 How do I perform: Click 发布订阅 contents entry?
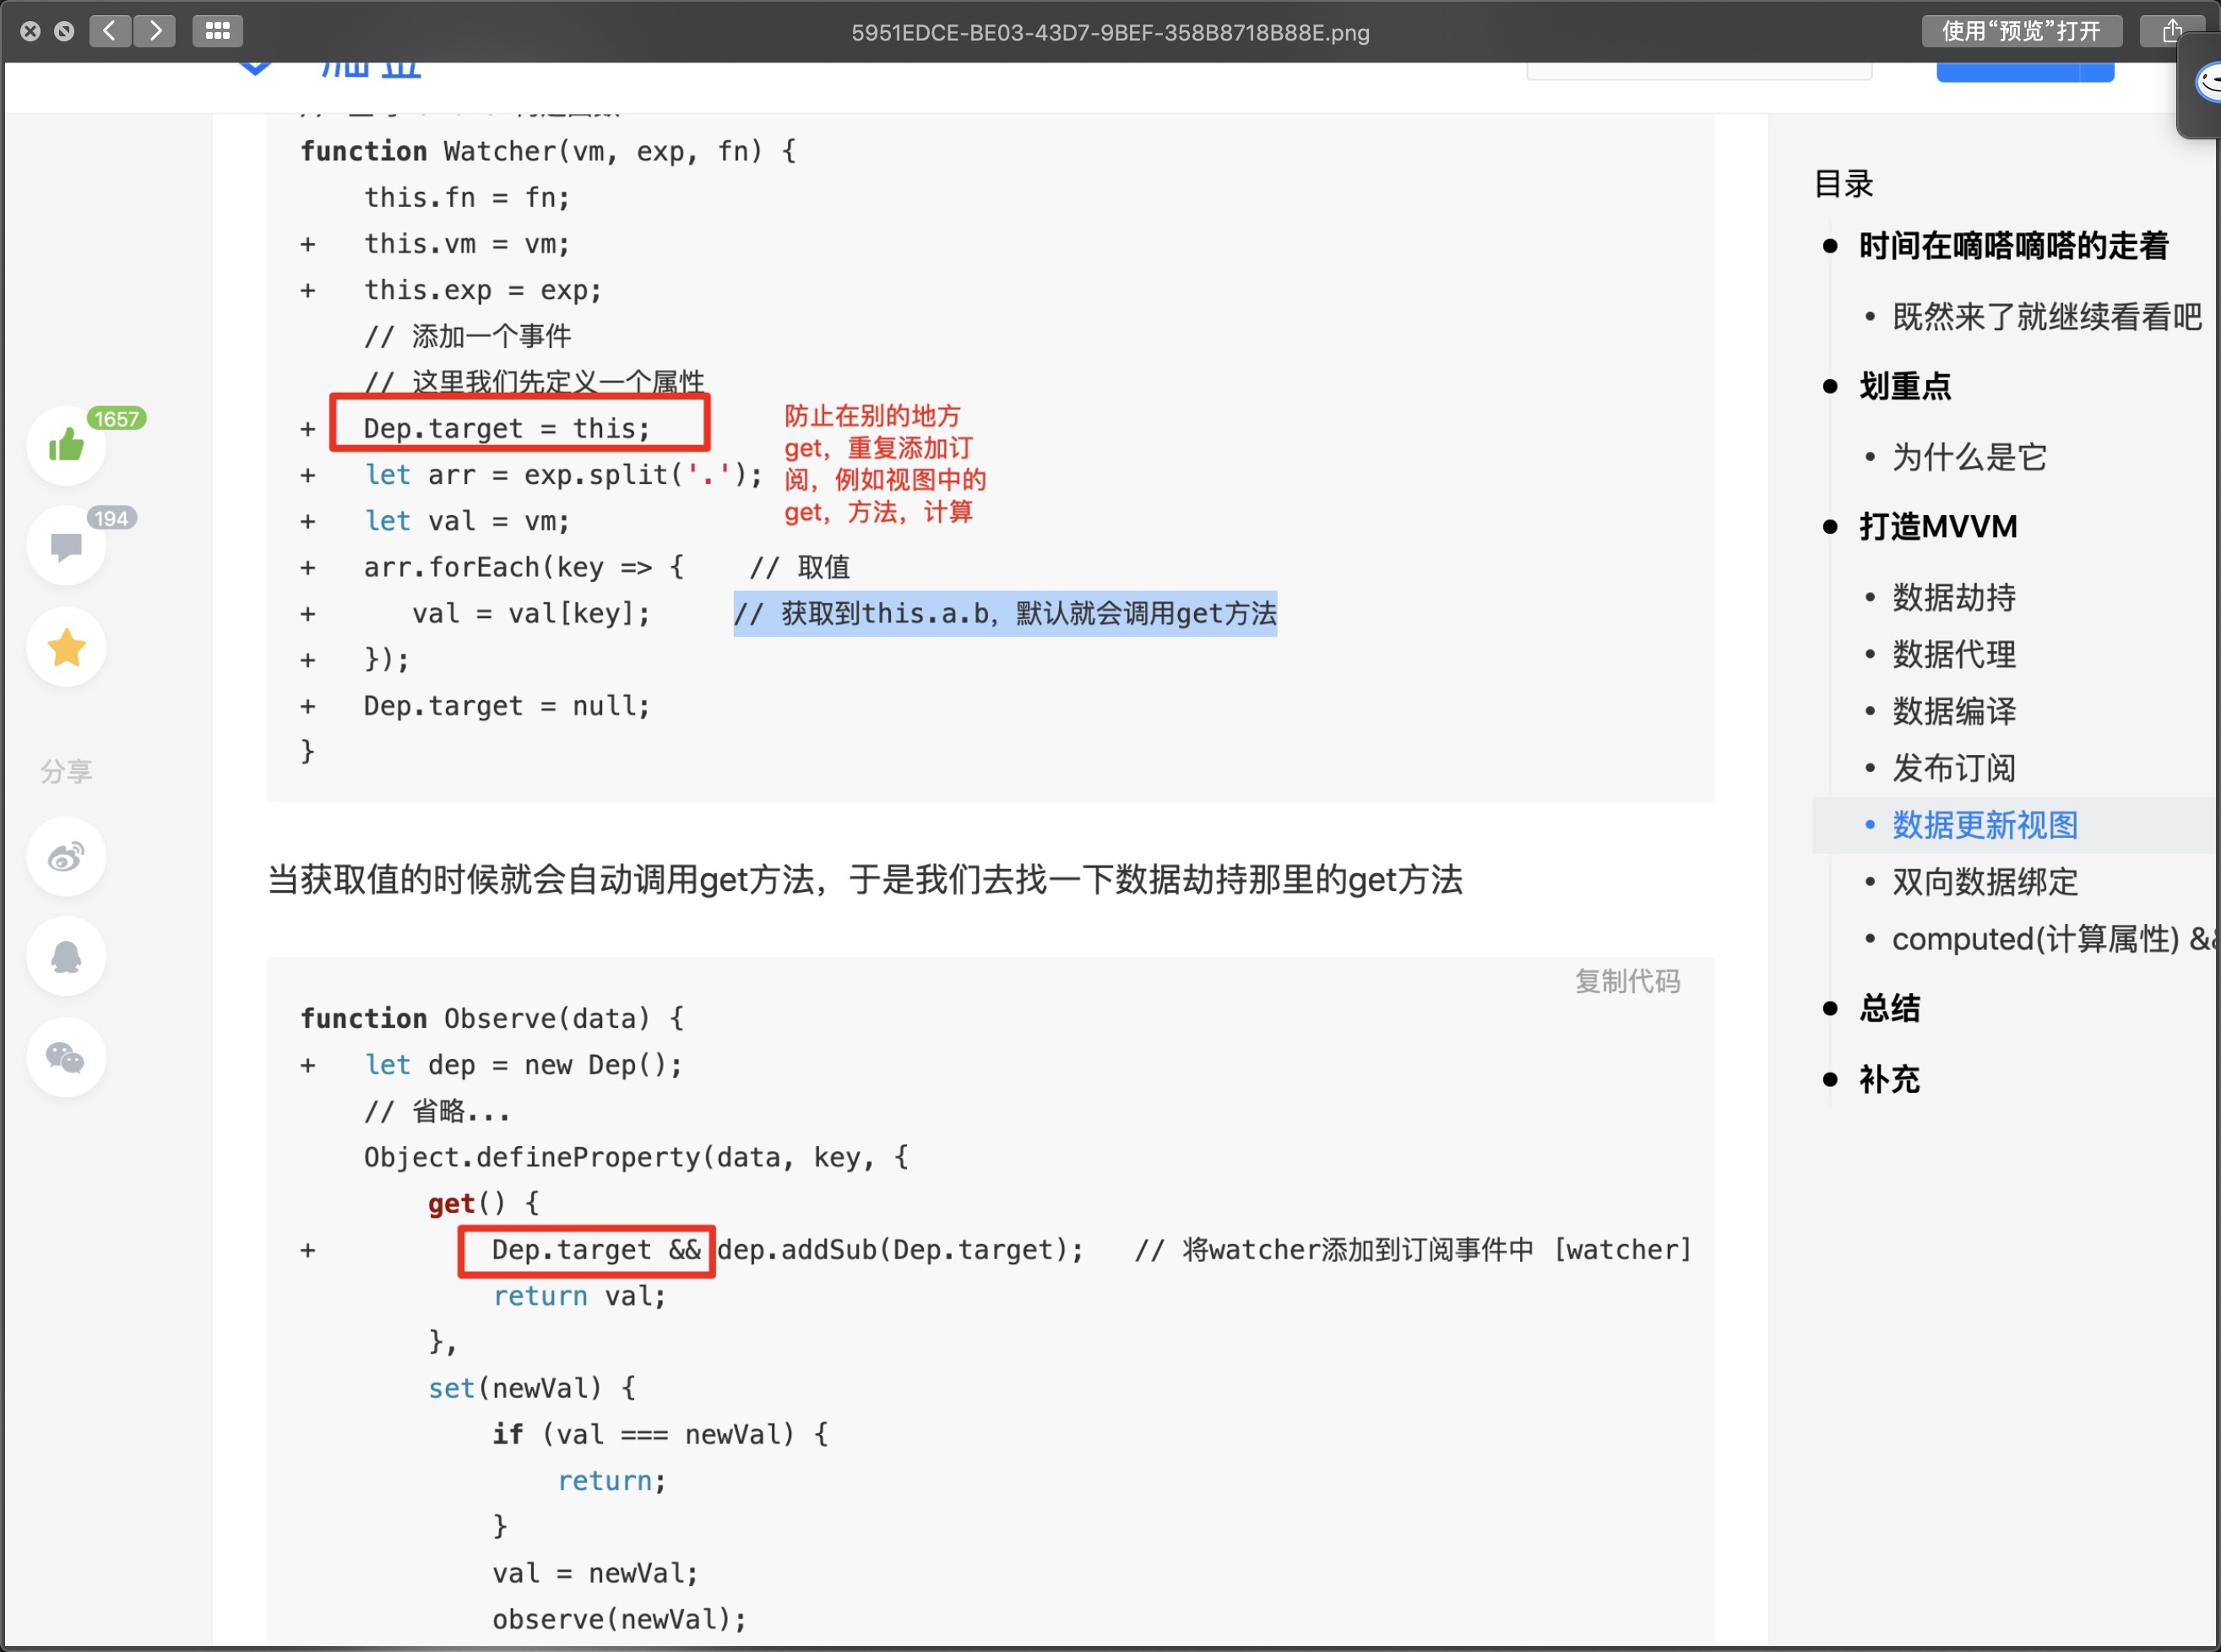coord(1953,768)
